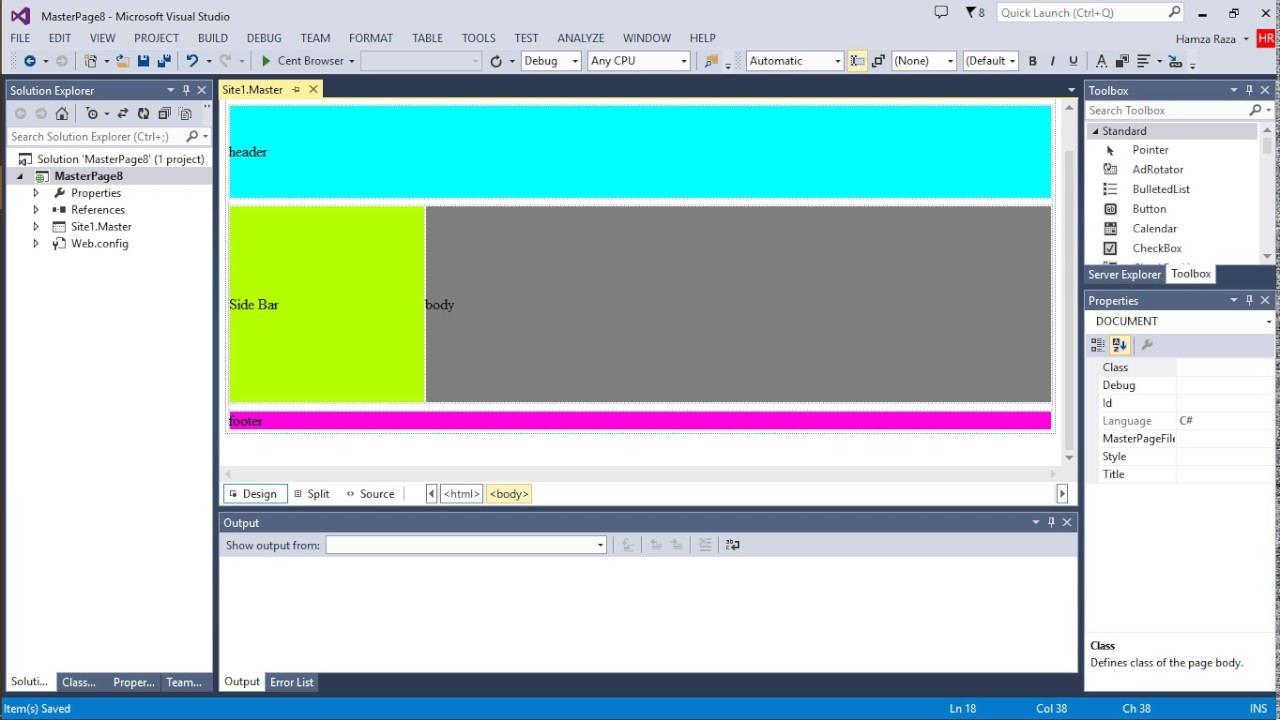
Task: Click the Save icon in the toolbar
Action: (143, 61)
